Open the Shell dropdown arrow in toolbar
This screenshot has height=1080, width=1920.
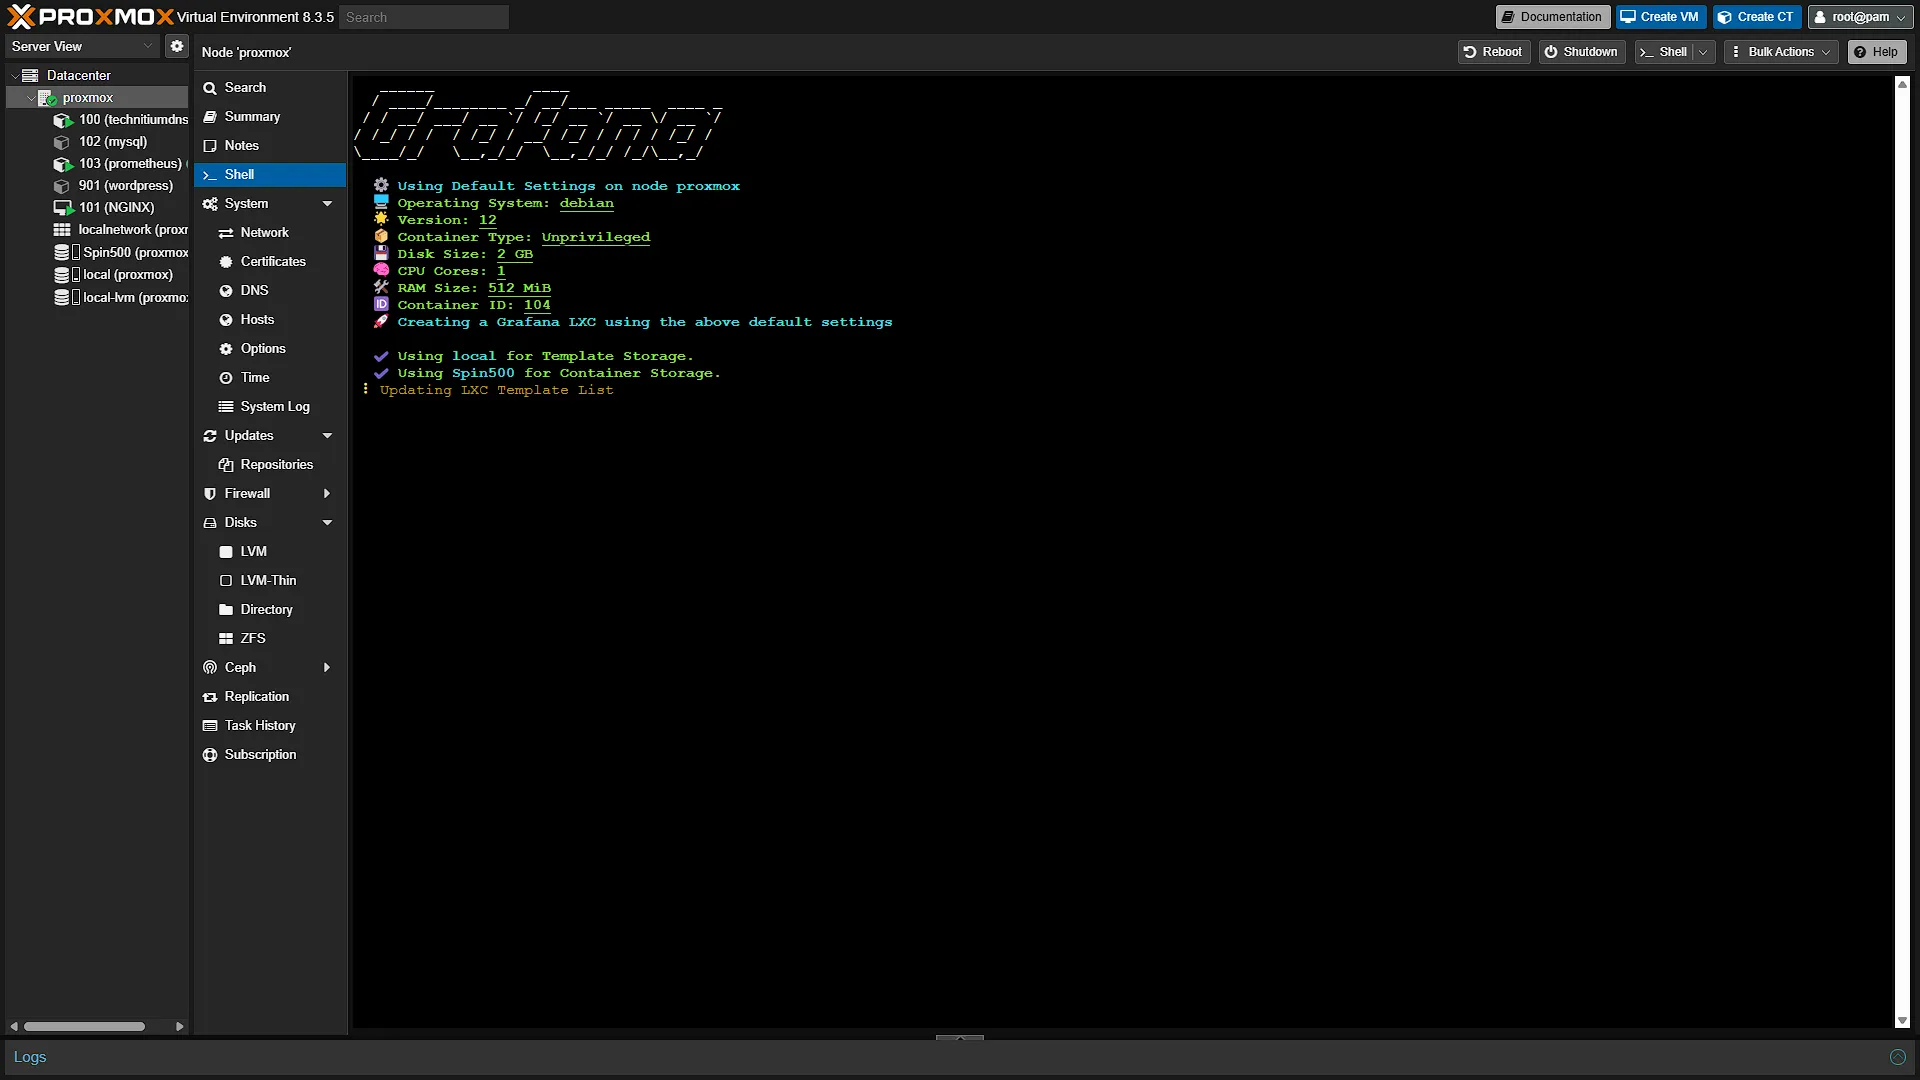pyautogui.click(x=1704, y=52)
